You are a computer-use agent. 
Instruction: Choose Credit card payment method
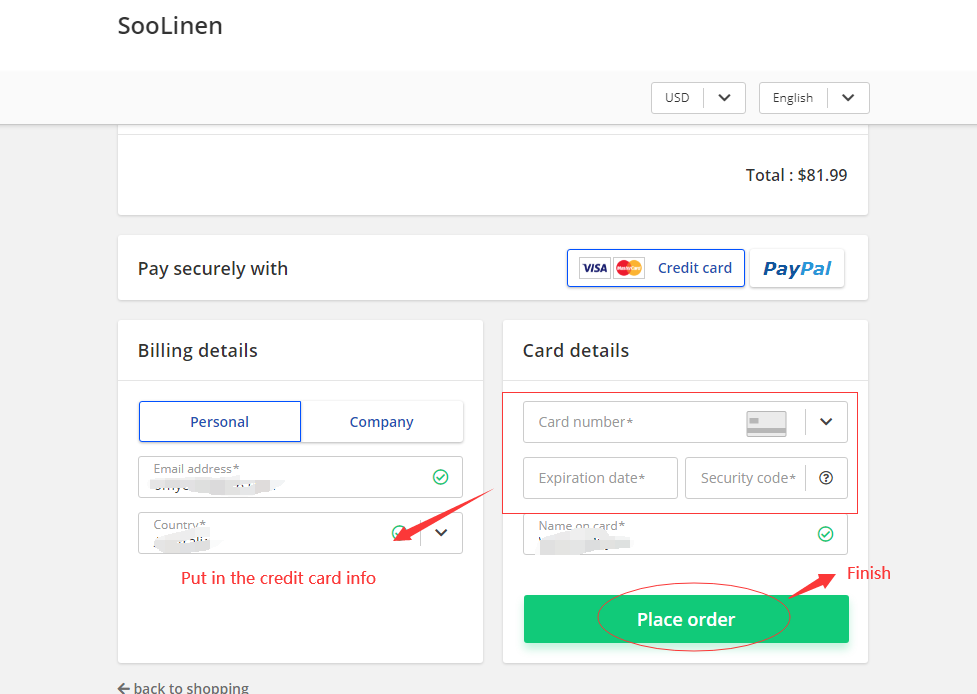[655, 268]
